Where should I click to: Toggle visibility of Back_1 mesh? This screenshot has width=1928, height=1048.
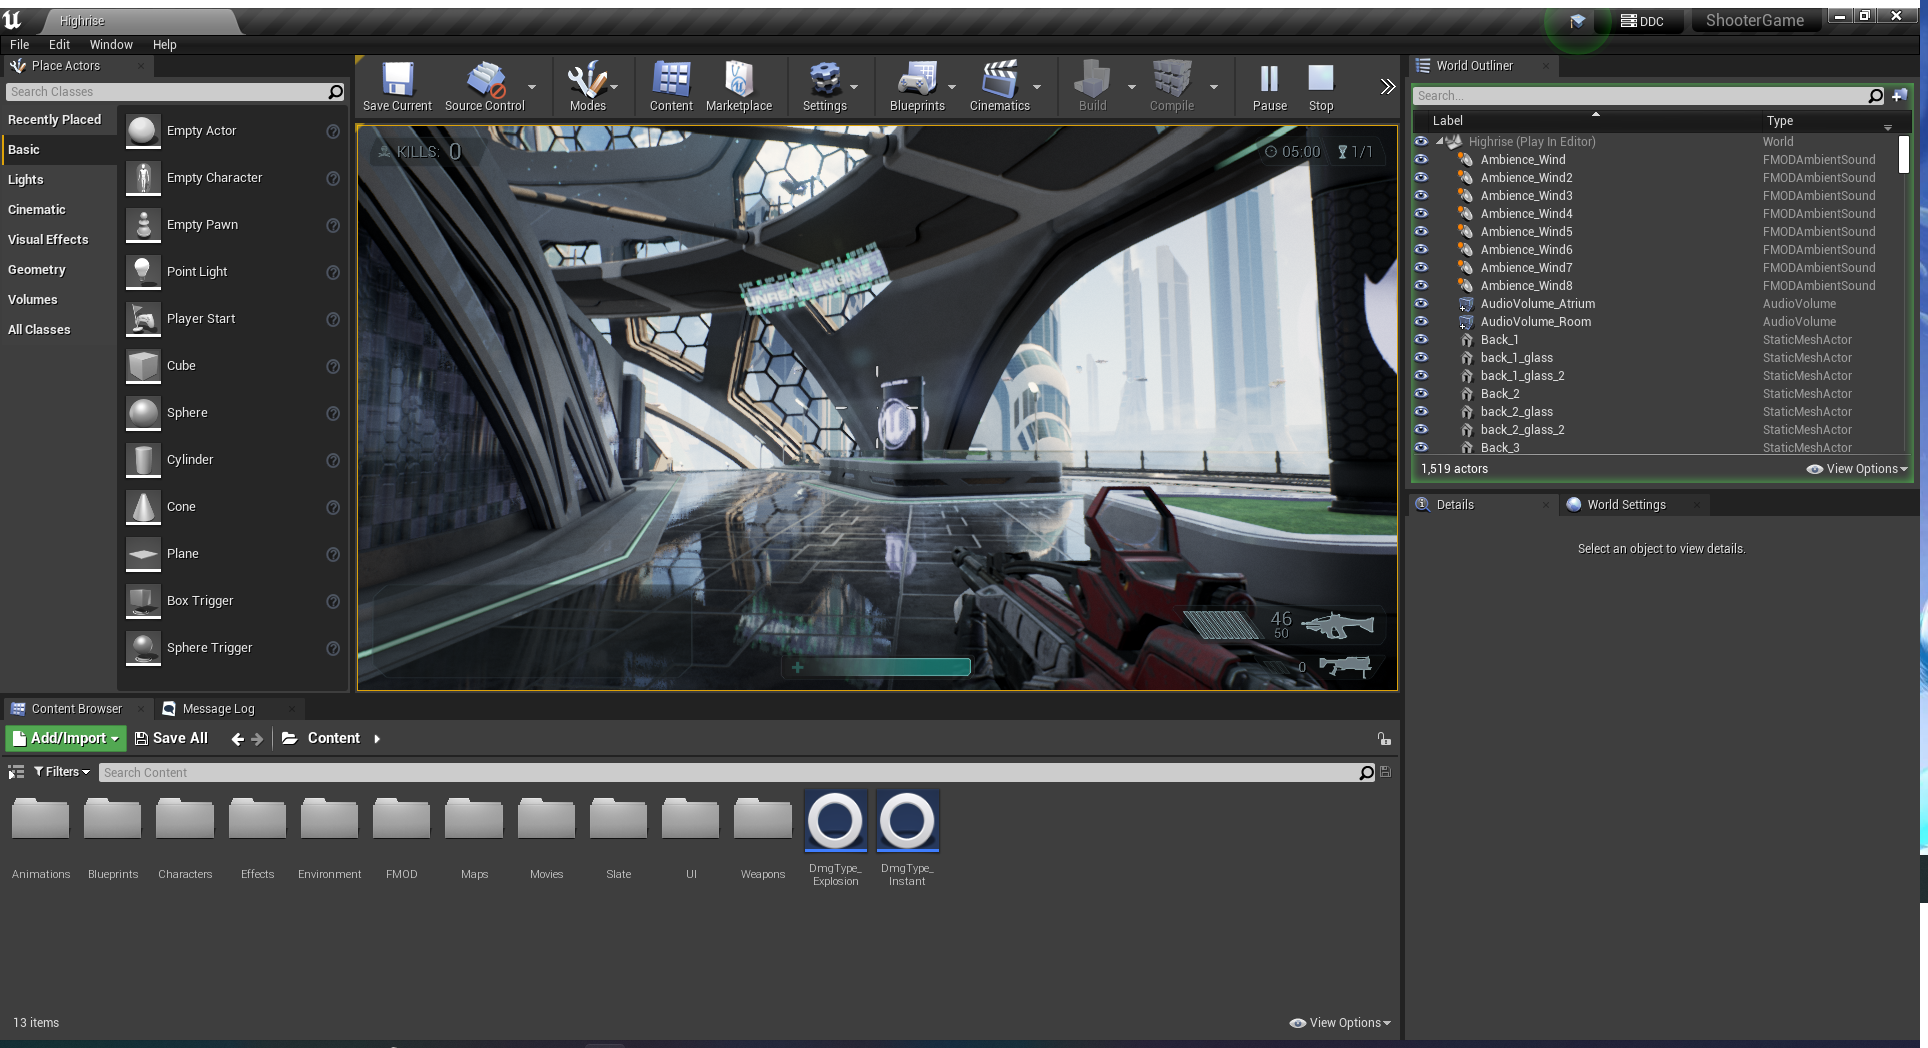click(x=1421, y=339)
